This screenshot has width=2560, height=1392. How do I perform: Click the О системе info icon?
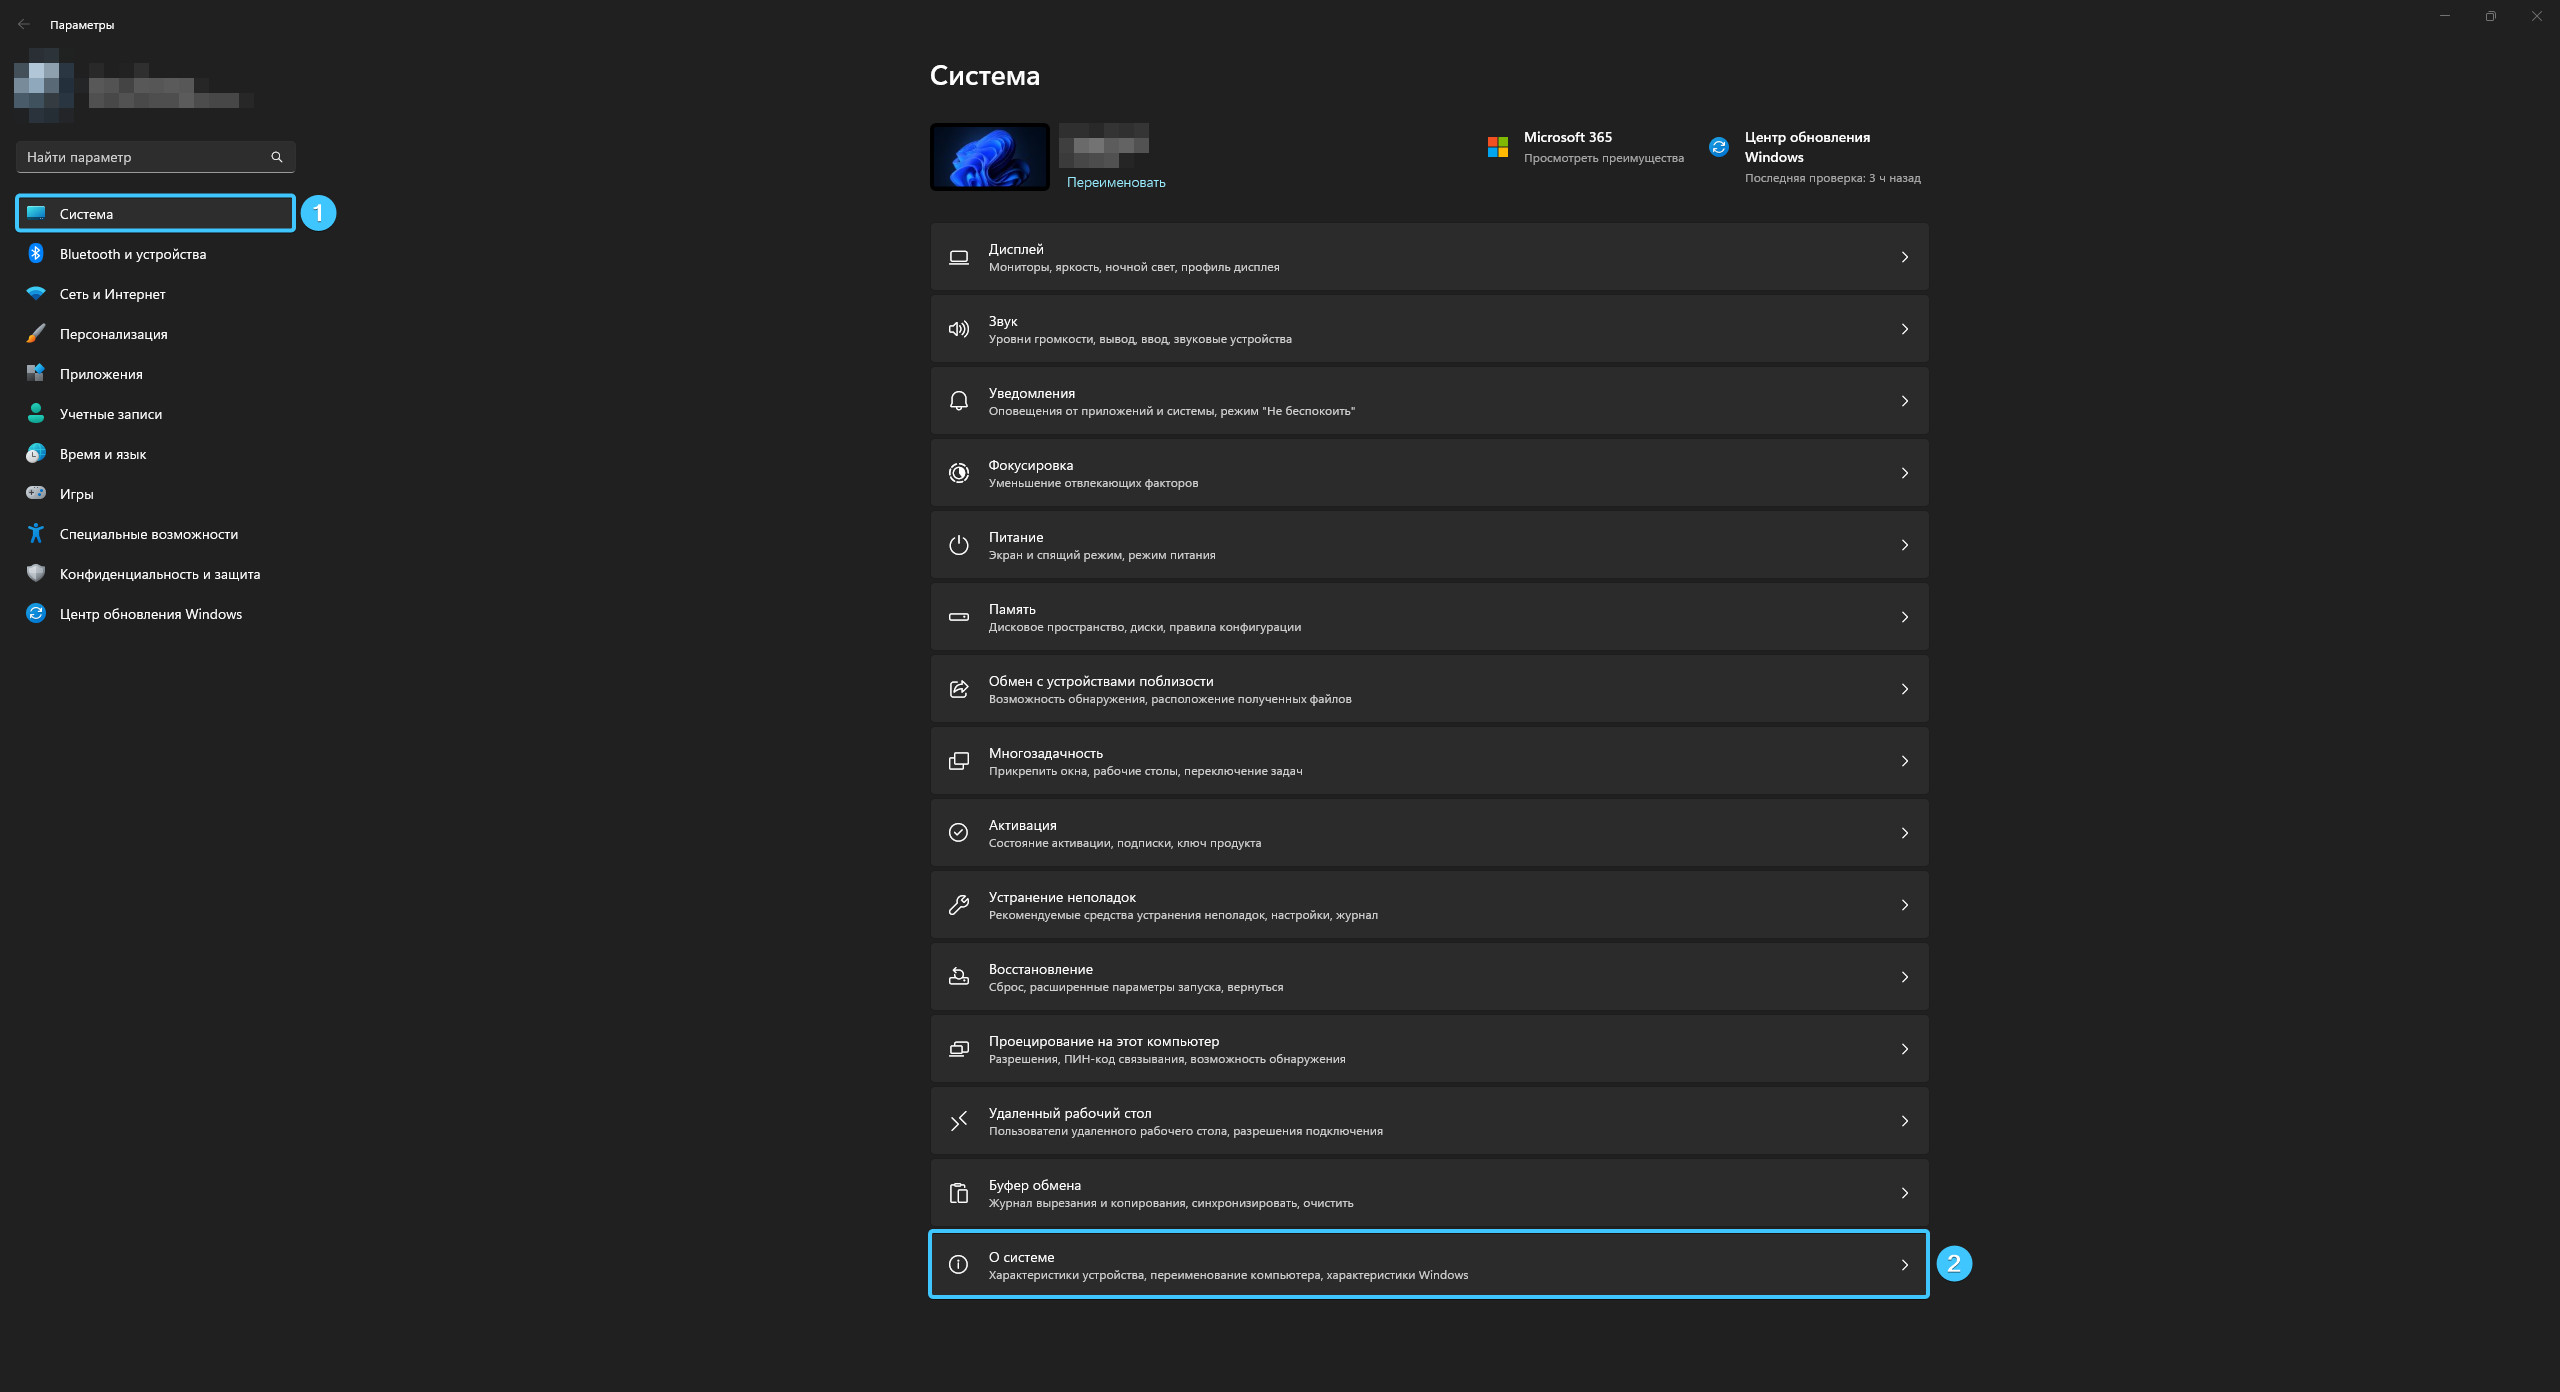959,1265
